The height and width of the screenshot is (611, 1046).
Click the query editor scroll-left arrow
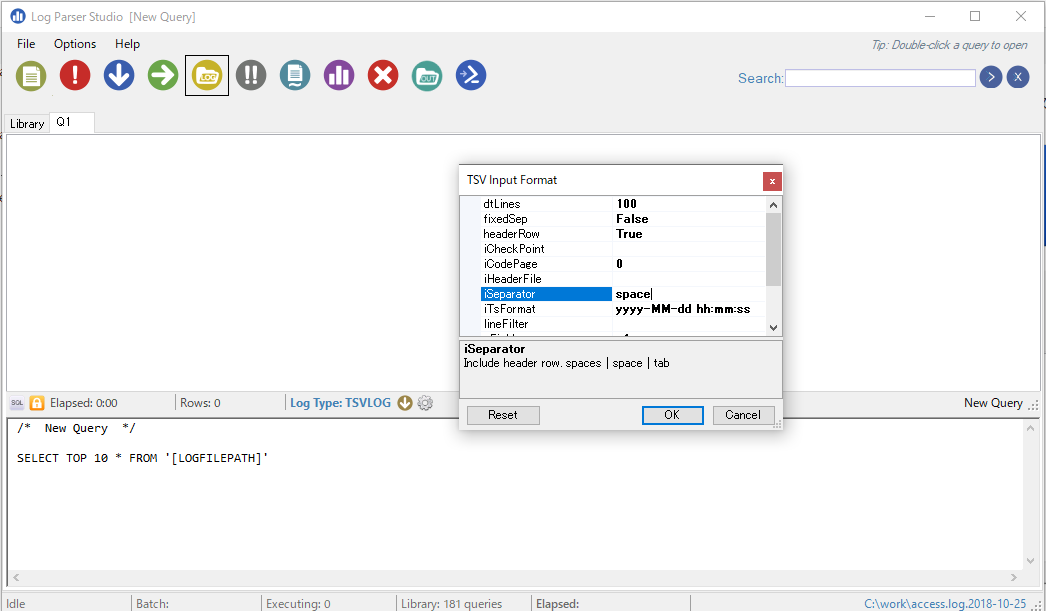(17, 578)
